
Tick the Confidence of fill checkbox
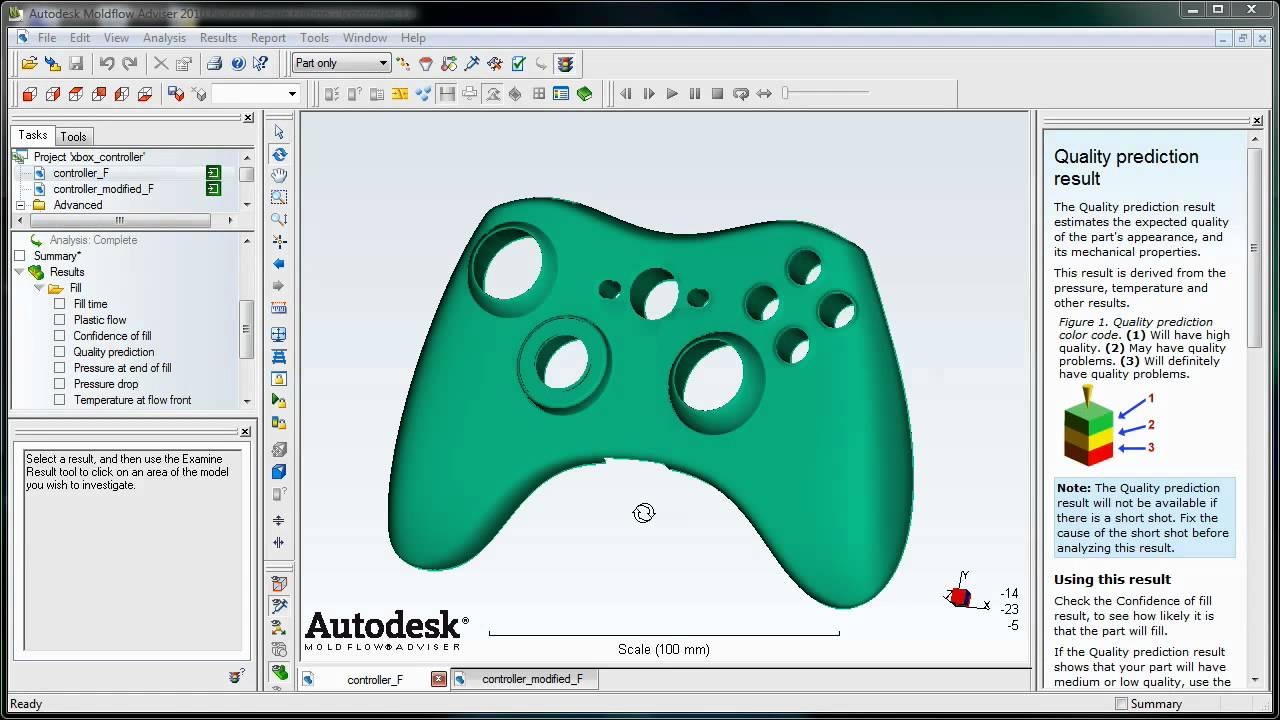(x=60, y=336)
